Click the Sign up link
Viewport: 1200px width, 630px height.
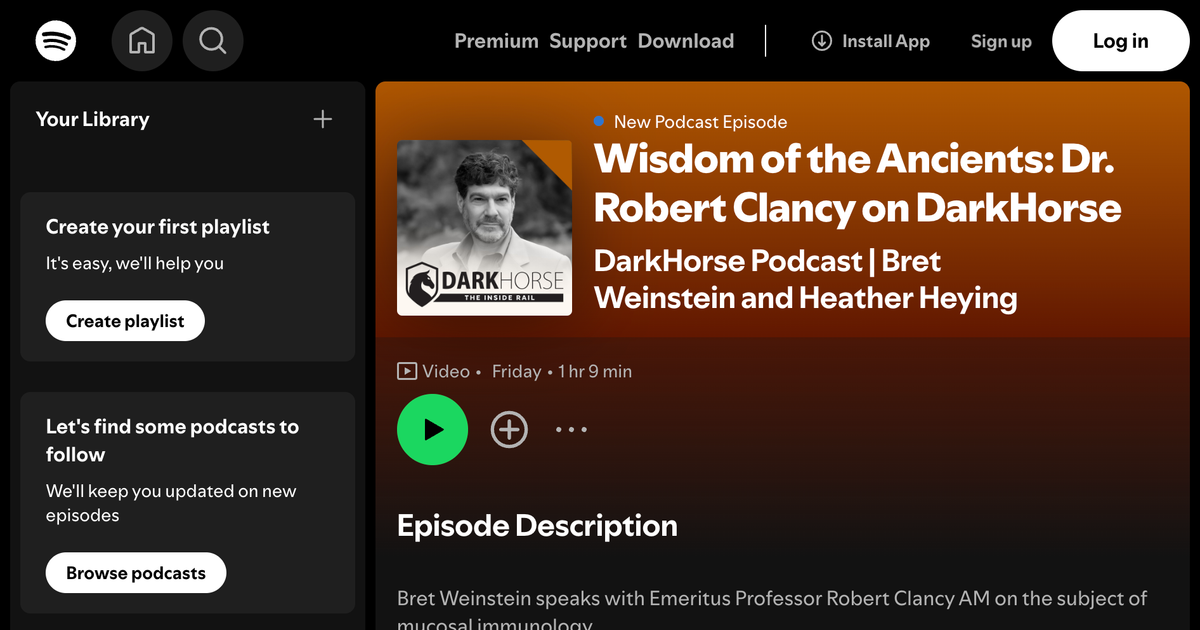[x=1001, y=41]
